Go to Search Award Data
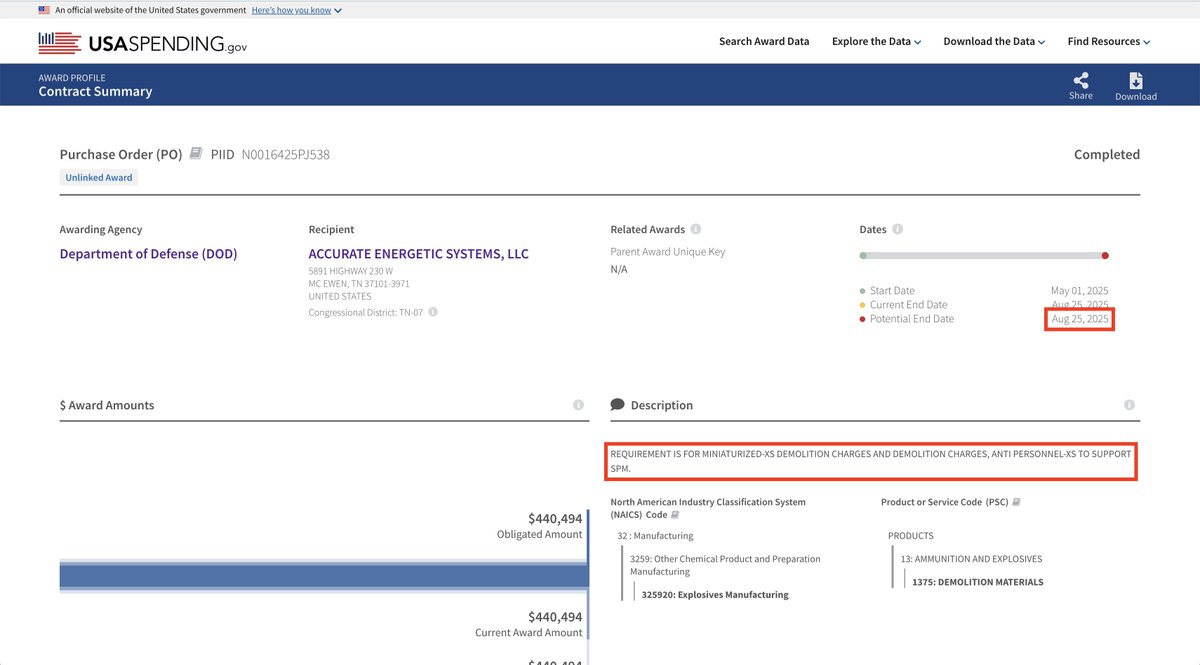 (x=764, y=42)
